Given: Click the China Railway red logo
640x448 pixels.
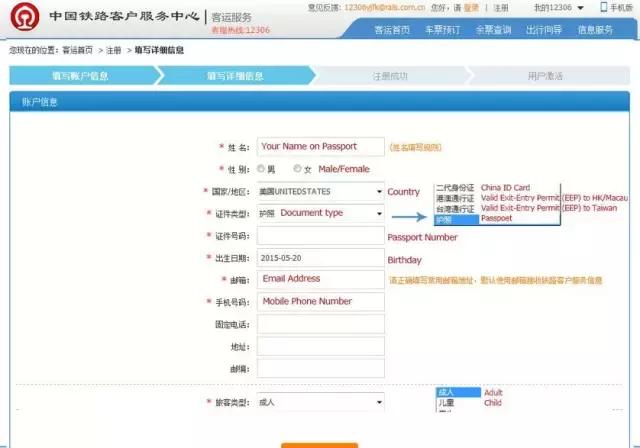Looking at the screenshot, I should [24, 17].
